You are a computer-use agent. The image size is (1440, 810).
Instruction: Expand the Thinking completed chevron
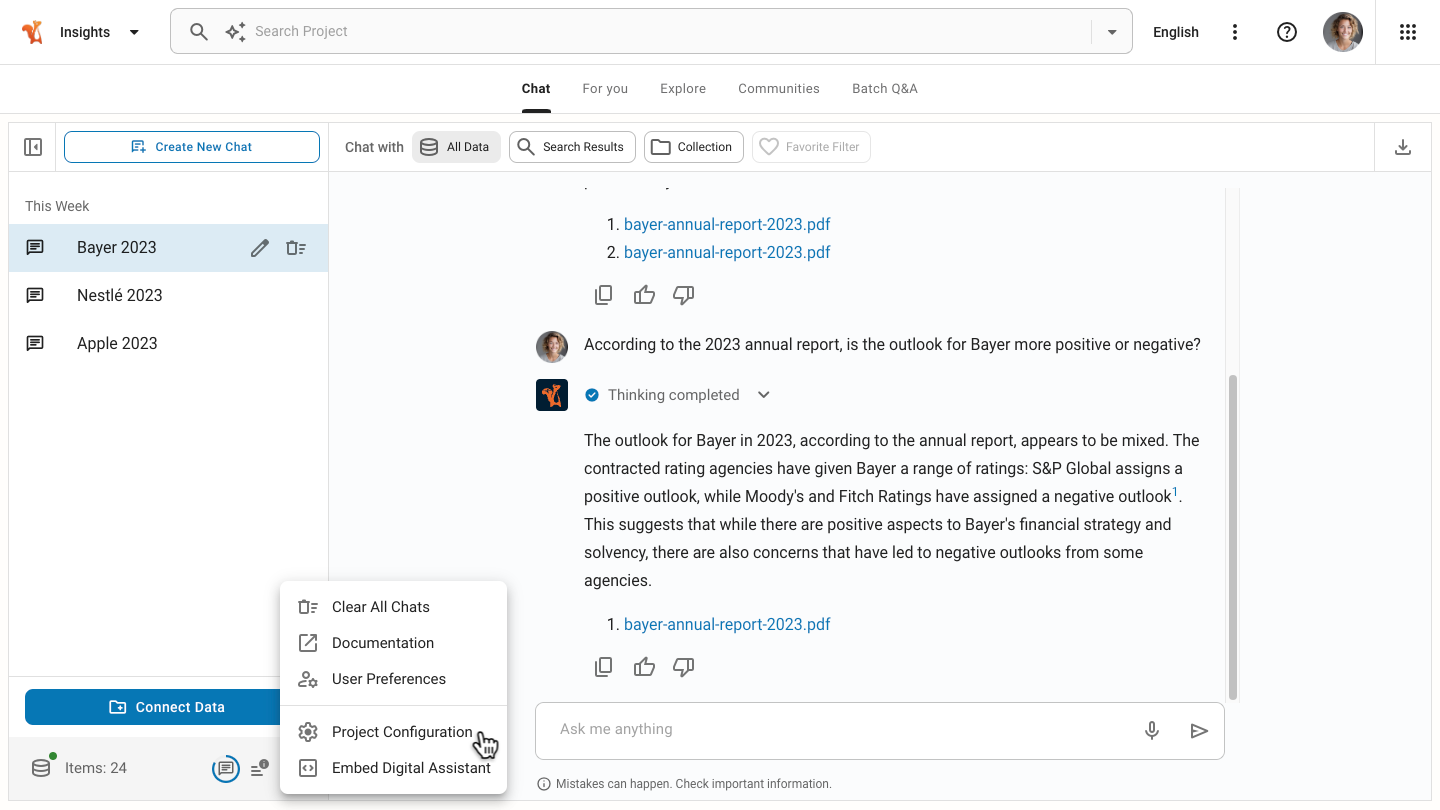(x=764, y=395)
